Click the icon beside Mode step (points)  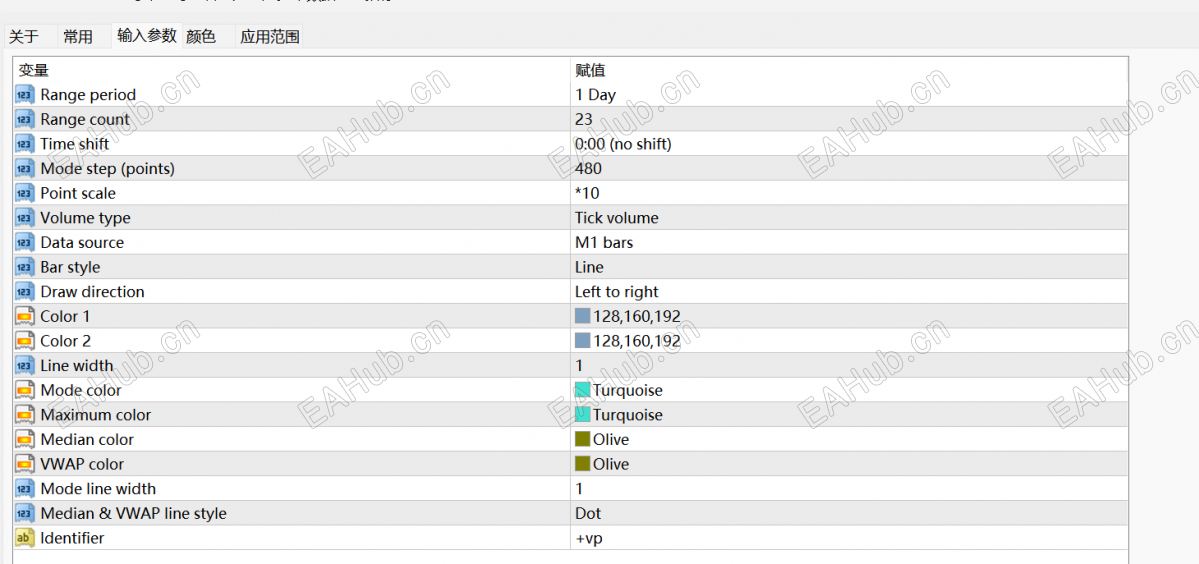25,169
